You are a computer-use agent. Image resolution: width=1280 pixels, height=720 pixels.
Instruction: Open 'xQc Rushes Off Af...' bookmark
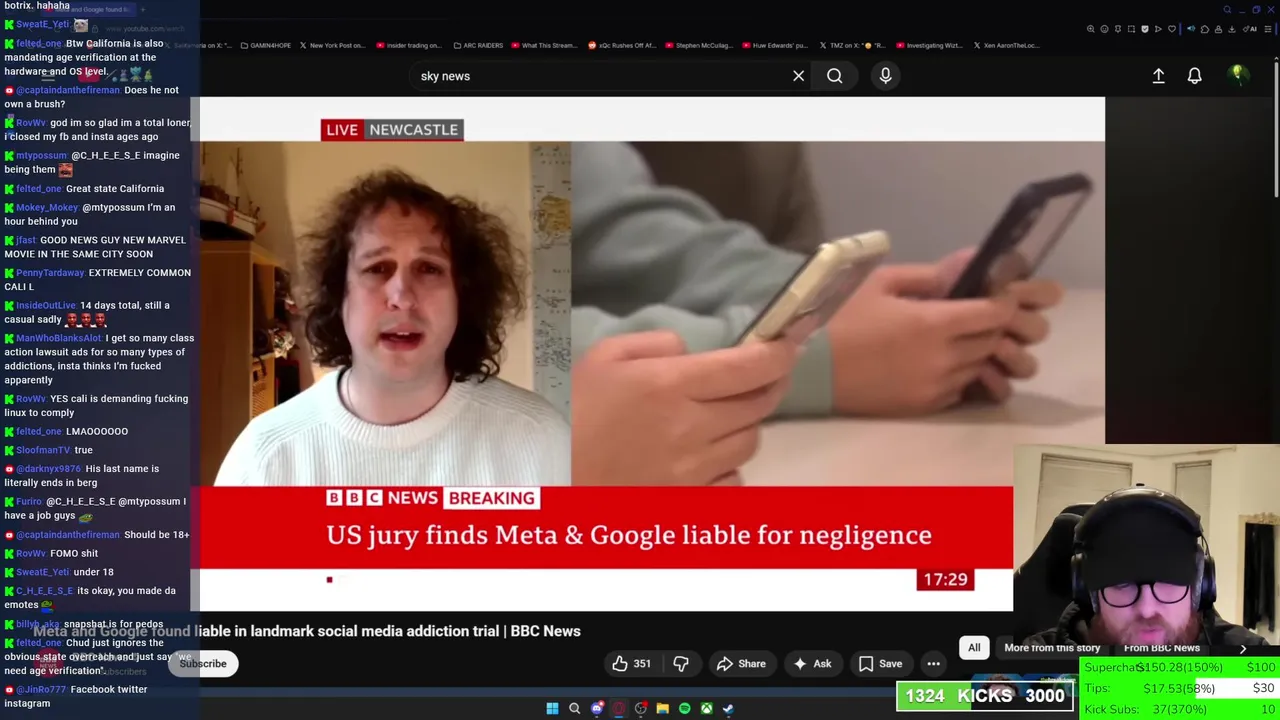coord(622,45)
